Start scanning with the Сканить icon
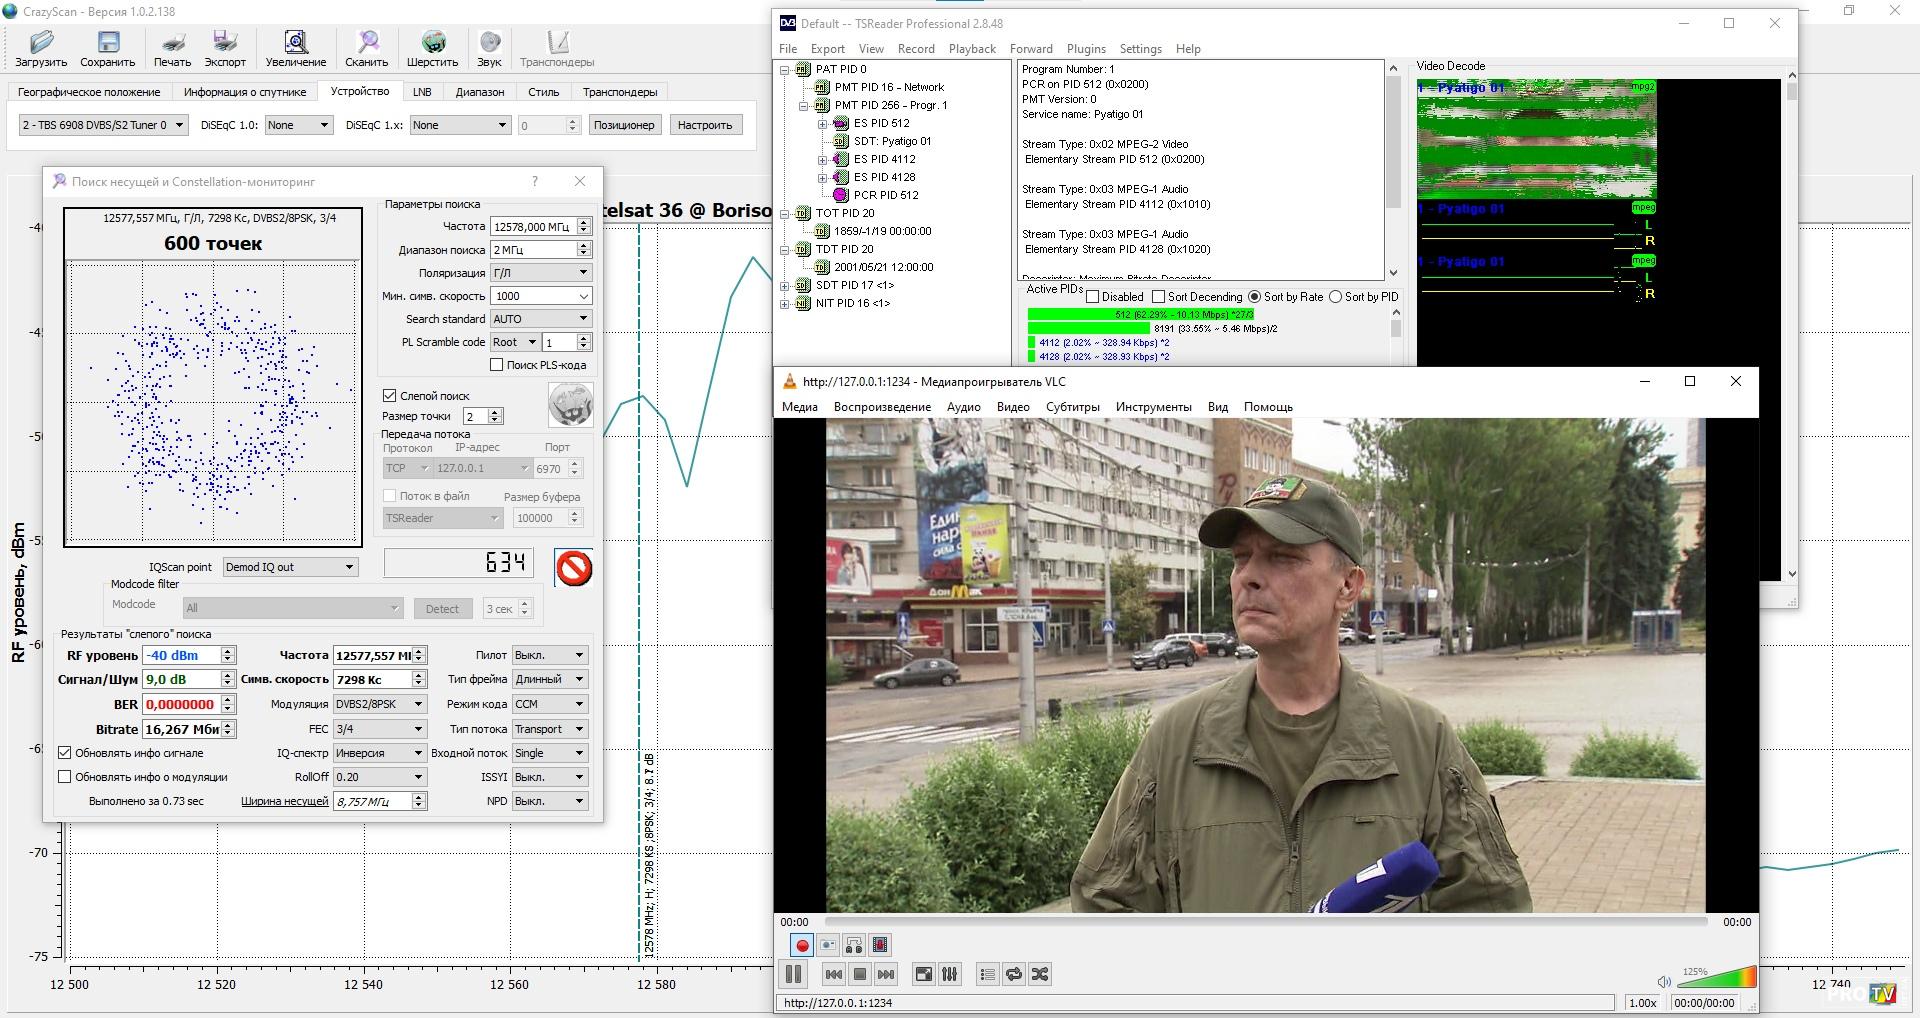Image resolution: width=1920 pixels, height=1018 pixels. [367, 48]
